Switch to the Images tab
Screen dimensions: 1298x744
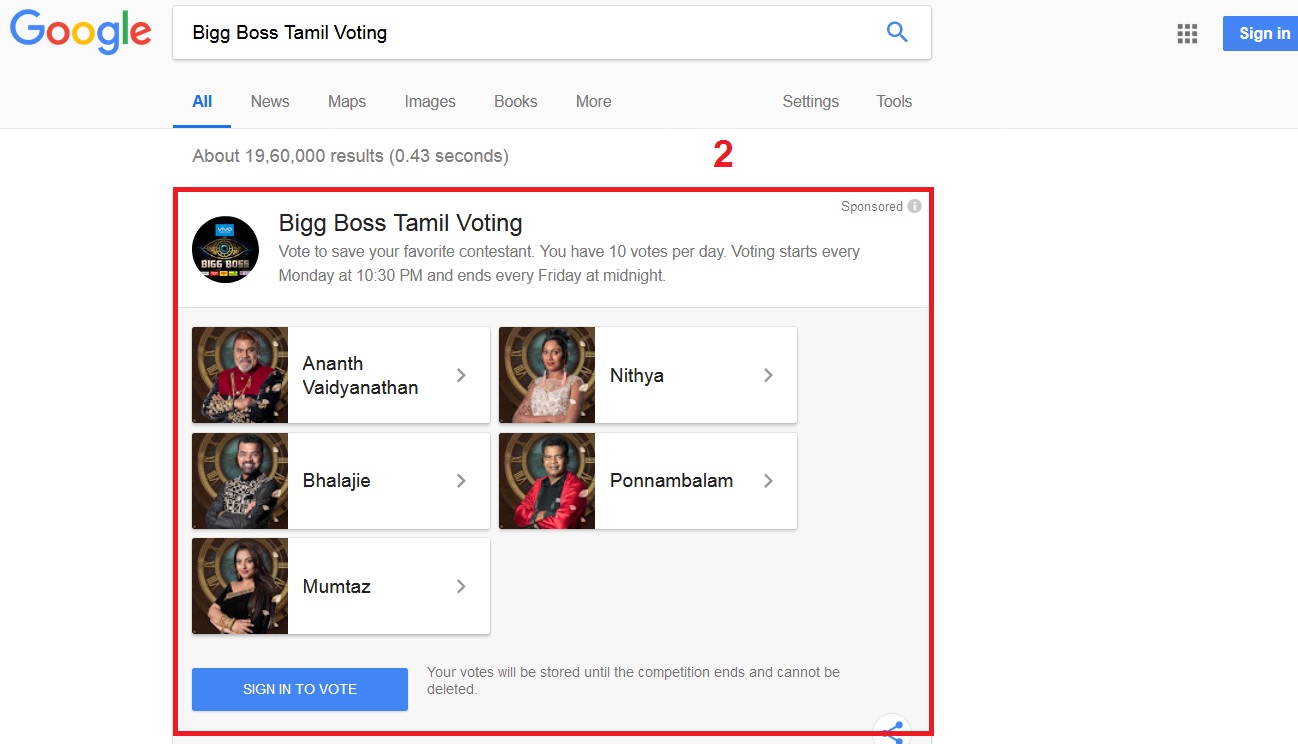coord(430,101)
